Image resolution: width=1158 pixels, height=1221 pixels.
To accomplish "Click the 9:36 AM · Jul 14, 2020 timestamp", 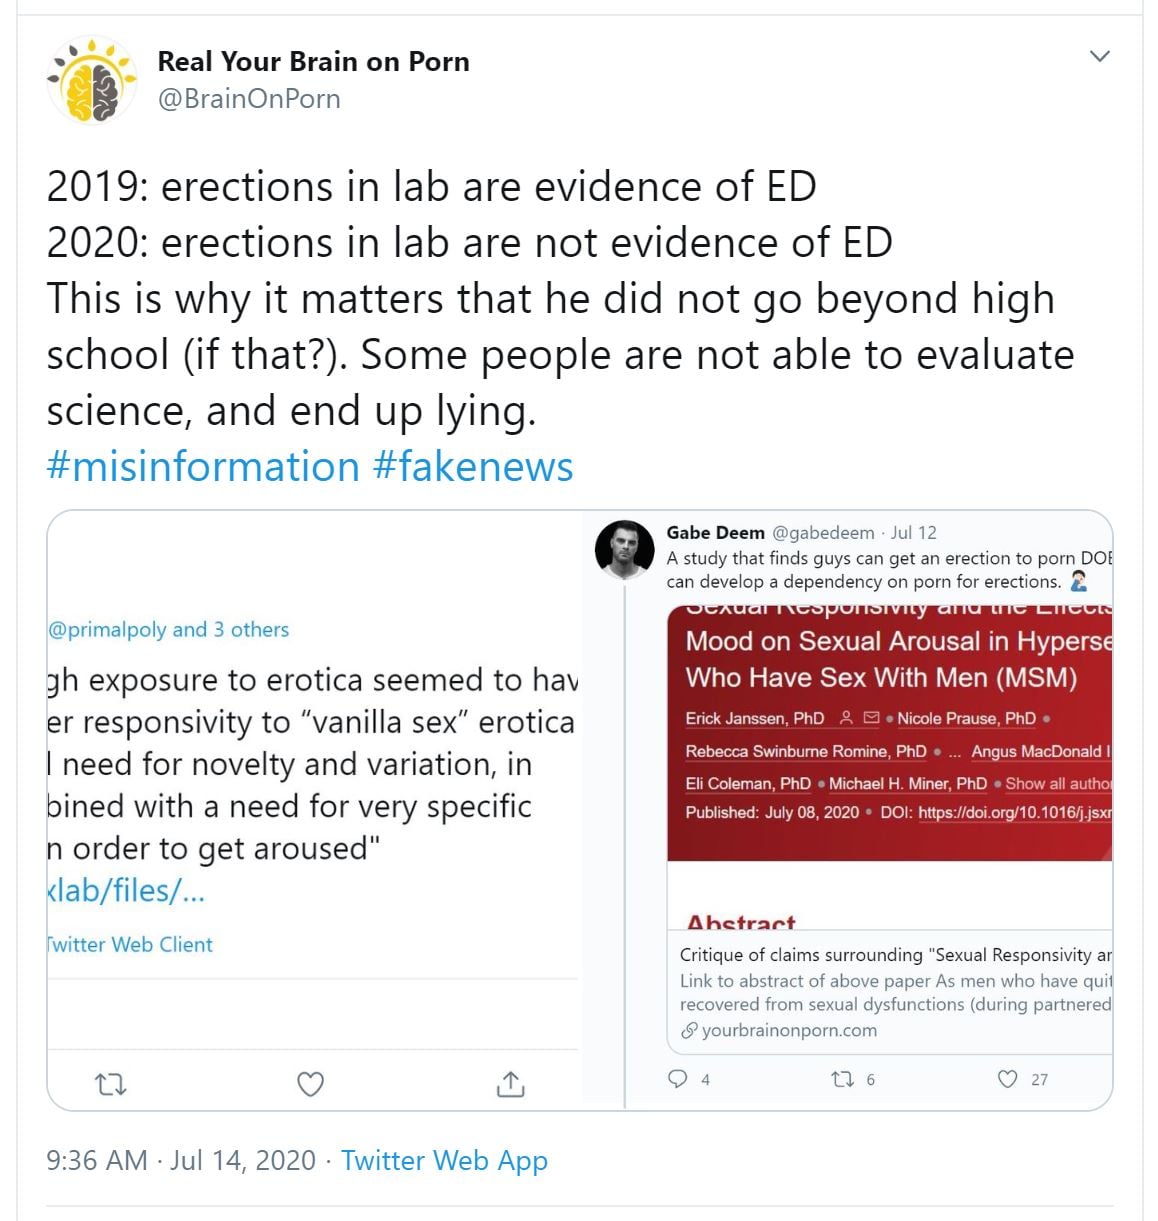I will [x=181, y=1160].
